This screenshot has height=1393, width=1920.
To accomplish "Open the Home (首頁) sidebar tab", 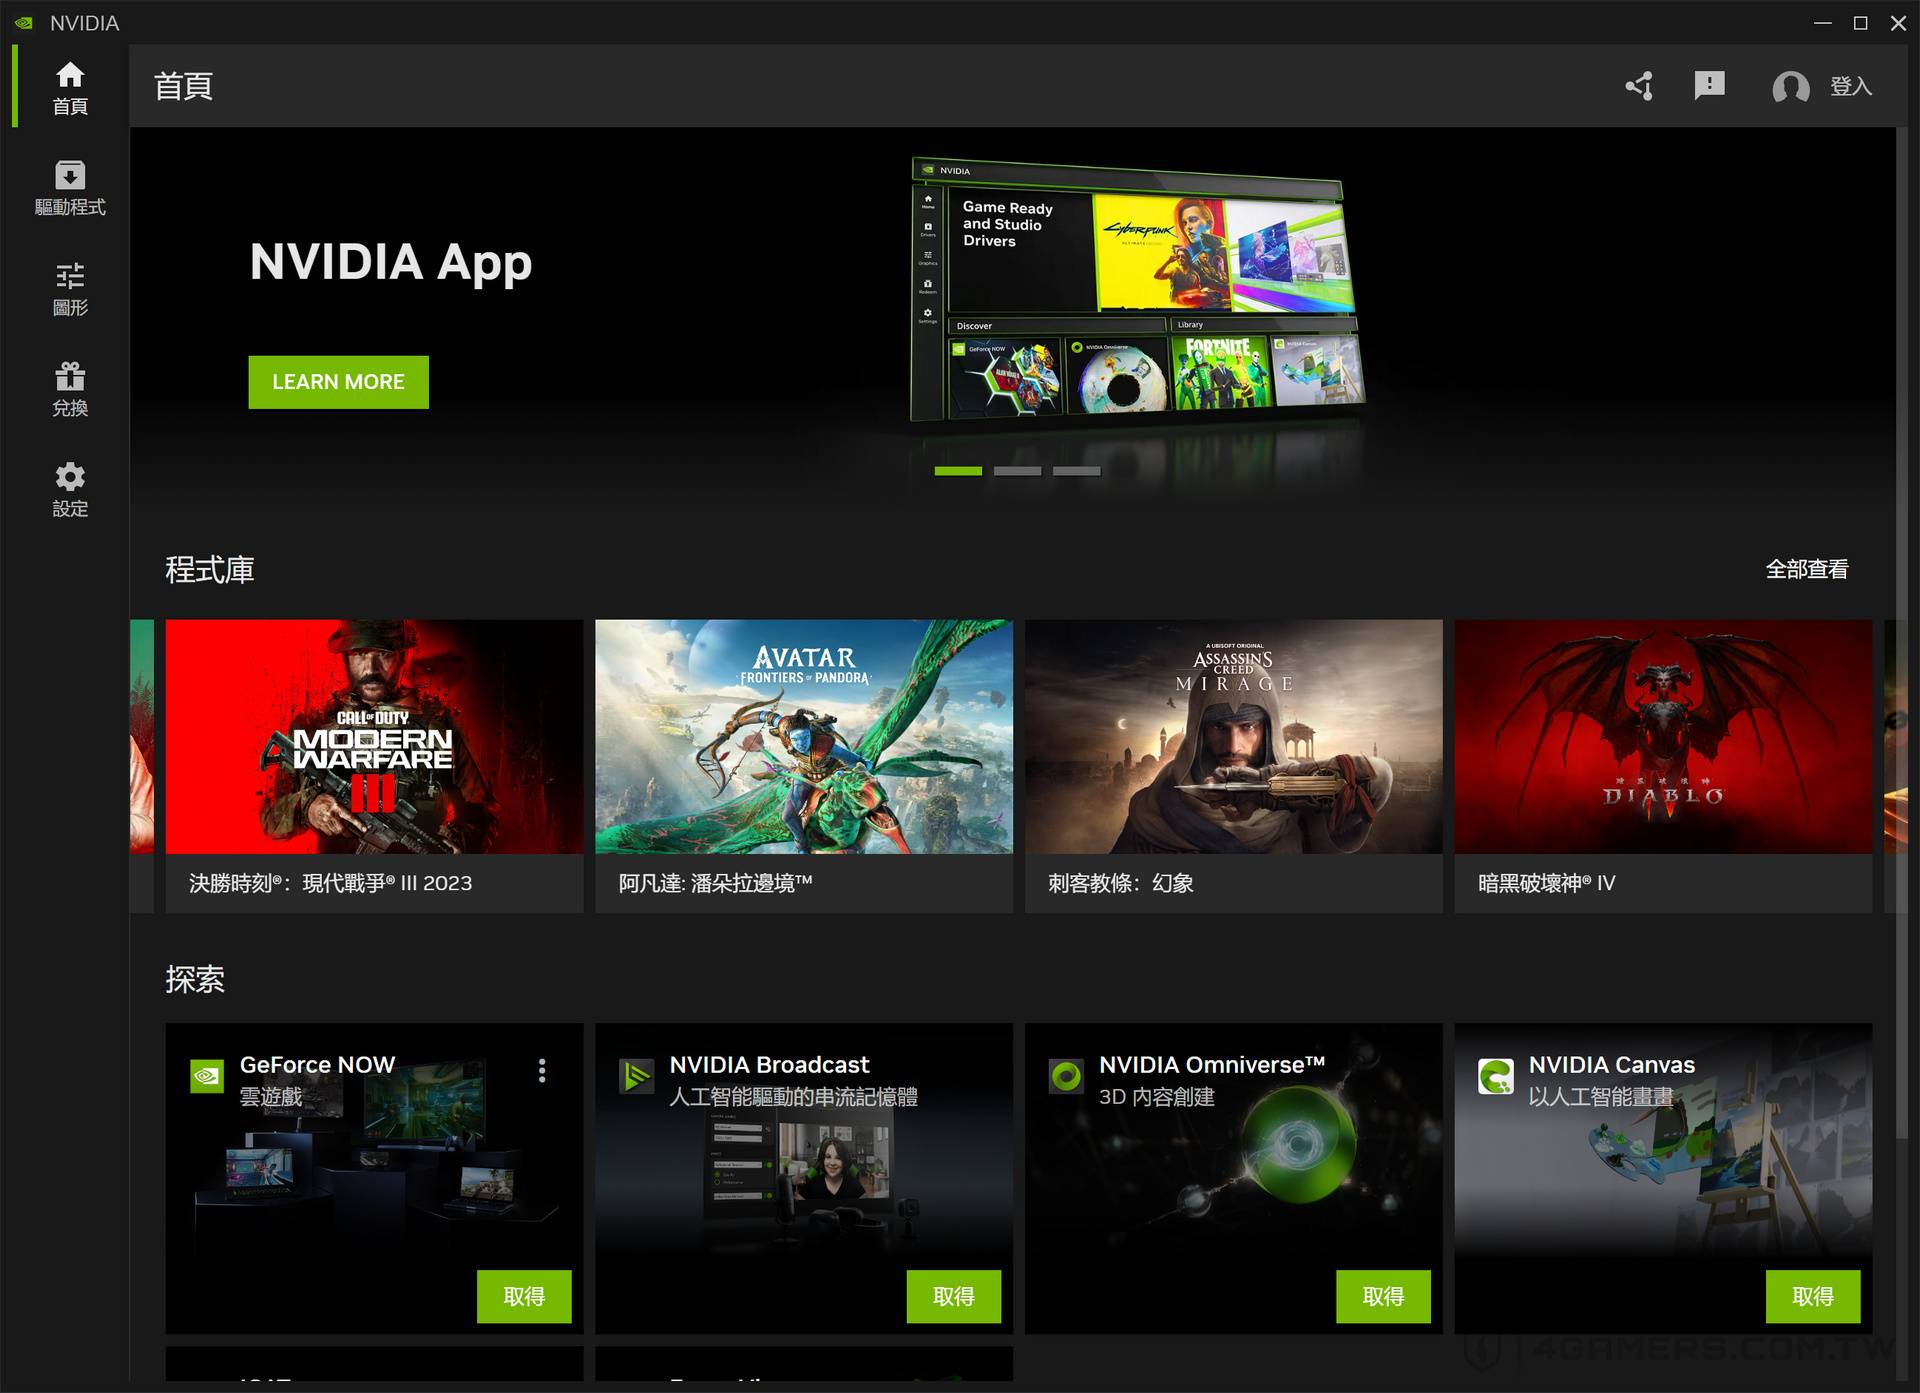I will pyautogui.click(x=70, y=87).
